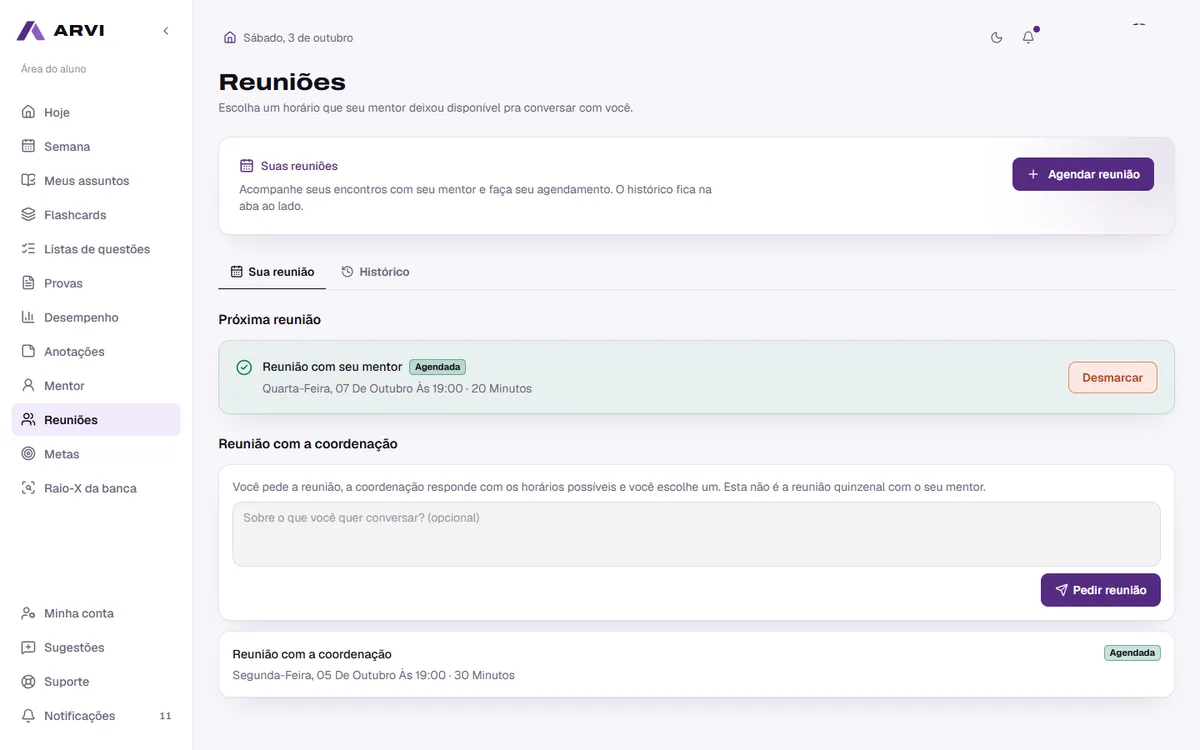This screenshot has width=1200, height=750.
Task: Collapse the sidebar with the chevron arrow
Action: click(166, 31)
